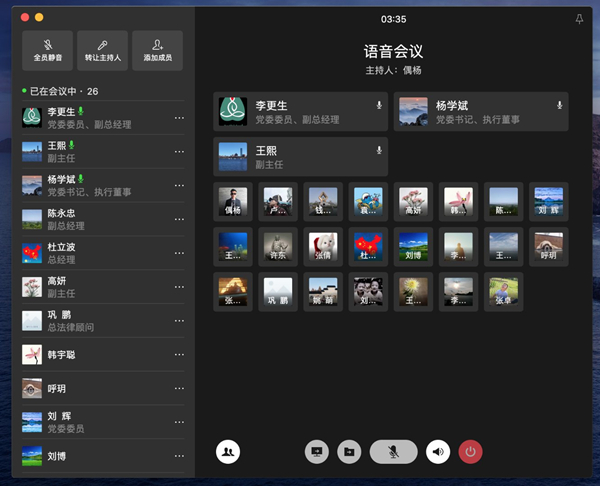Click 李更生's green mic icon in list
600x486 pixels.
click(81, 111)
